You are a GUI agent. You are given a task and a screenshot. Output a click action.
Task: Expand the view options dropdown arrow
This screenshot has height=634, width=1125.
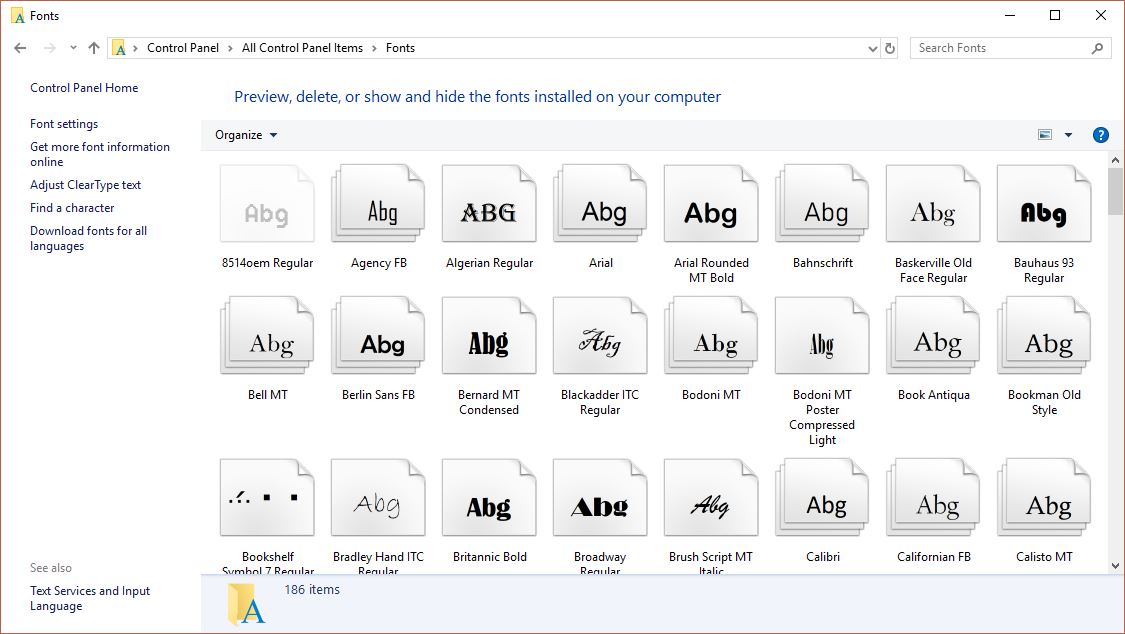[x=1068, y=135]
